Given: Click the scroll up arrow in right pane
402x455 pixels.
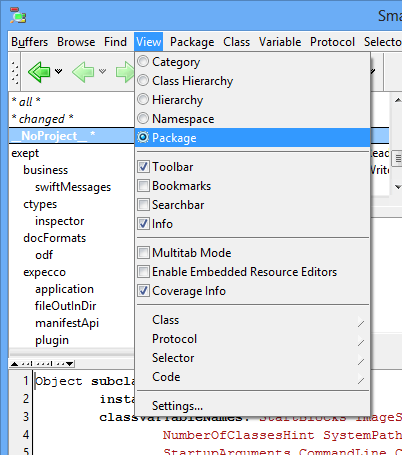Looking at the screenshot, I should pyautogui.click(x=398, y=100).
